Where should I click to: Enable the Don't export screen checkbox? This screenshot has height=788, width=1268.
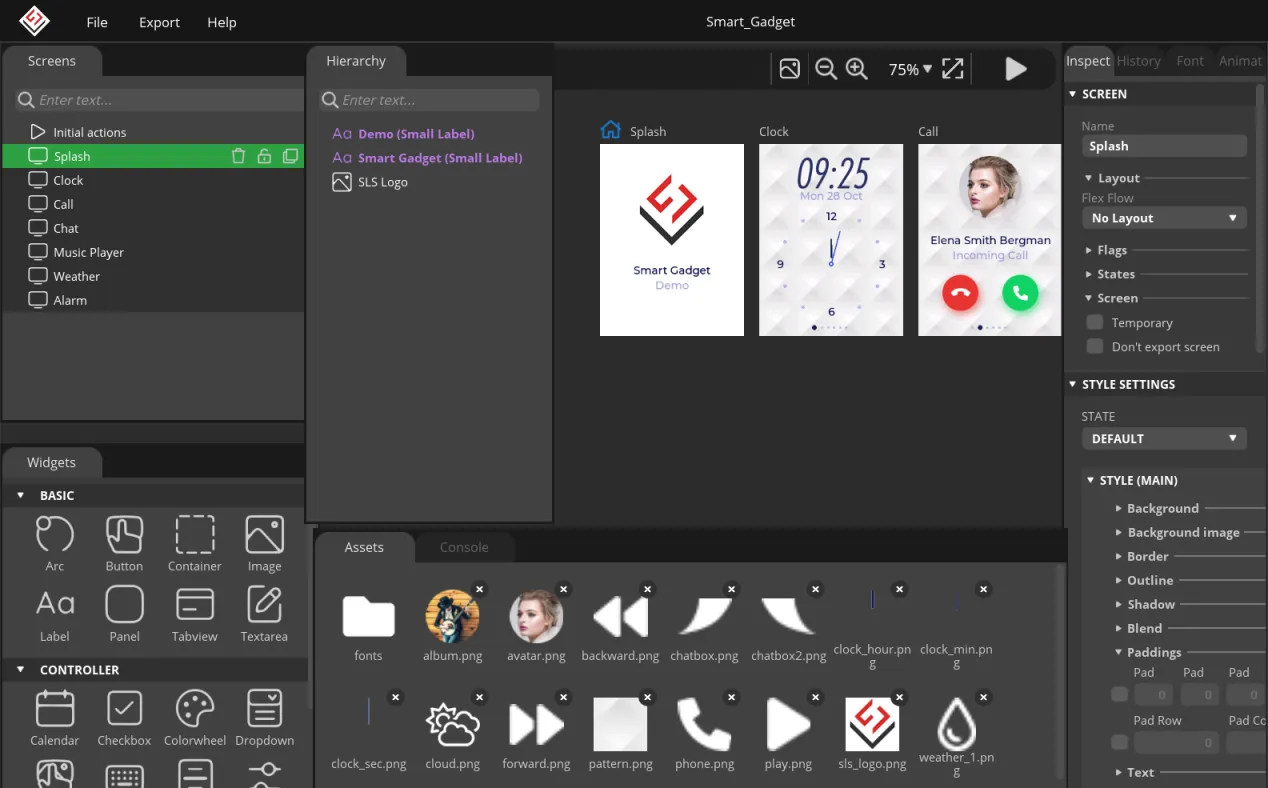(1095, 346)
